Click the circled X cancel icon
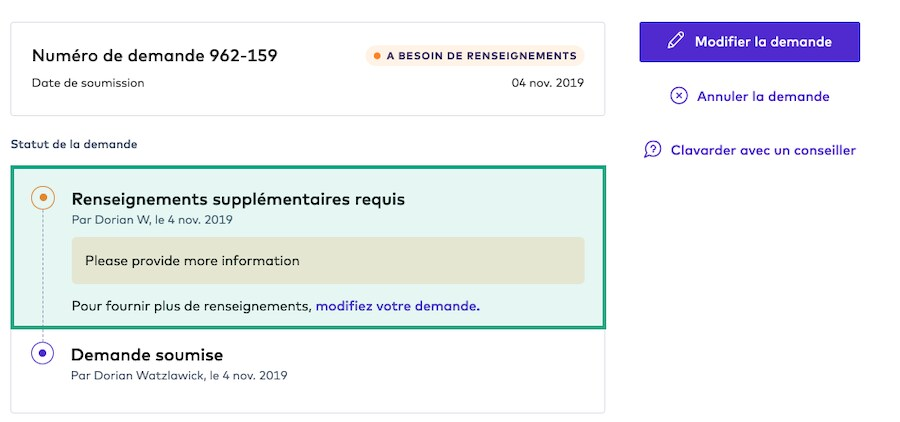Image resolution: width=900 pixels, height=422 pixels. 679,96
